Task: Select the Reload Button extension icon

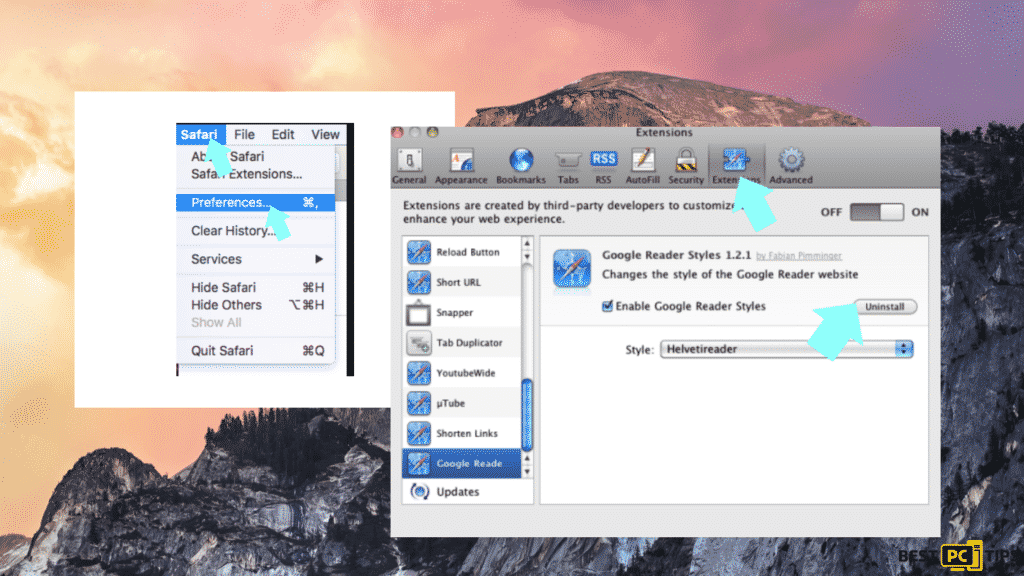Action: click(419, 252)
